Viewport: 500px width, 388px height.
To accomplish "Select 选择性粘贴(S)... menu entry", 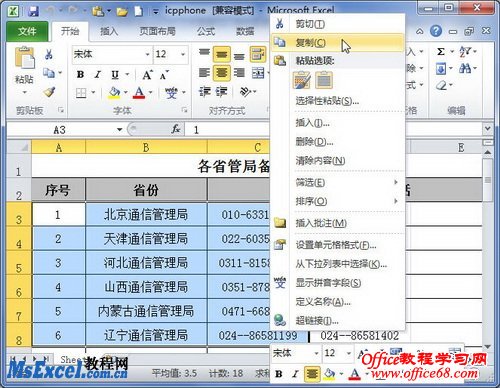I will click(338, 101).
